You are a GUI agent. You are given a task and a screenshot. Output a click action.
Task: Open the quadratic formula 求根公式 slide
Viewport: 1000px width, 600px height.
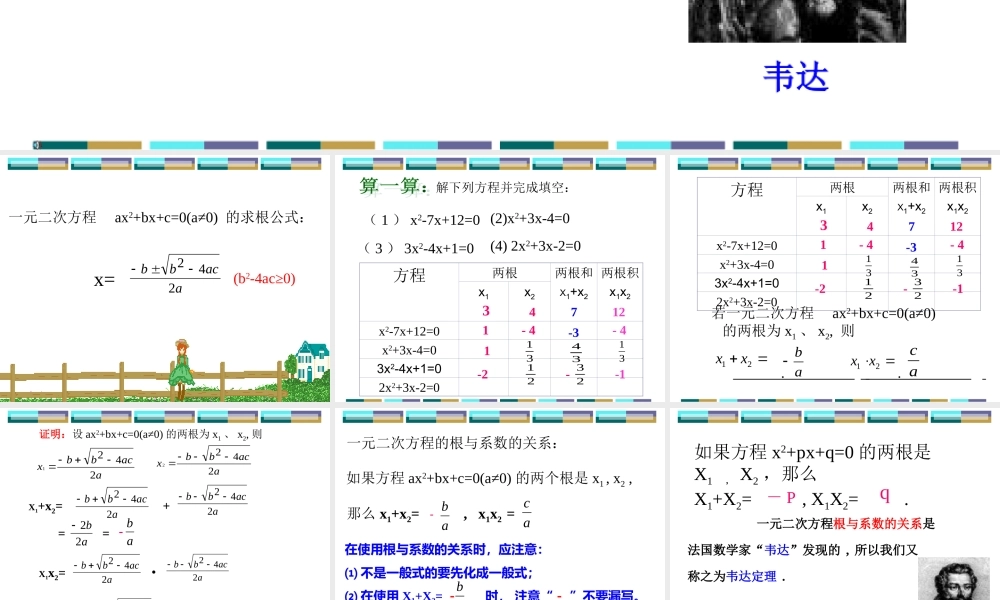click(165, 279)
